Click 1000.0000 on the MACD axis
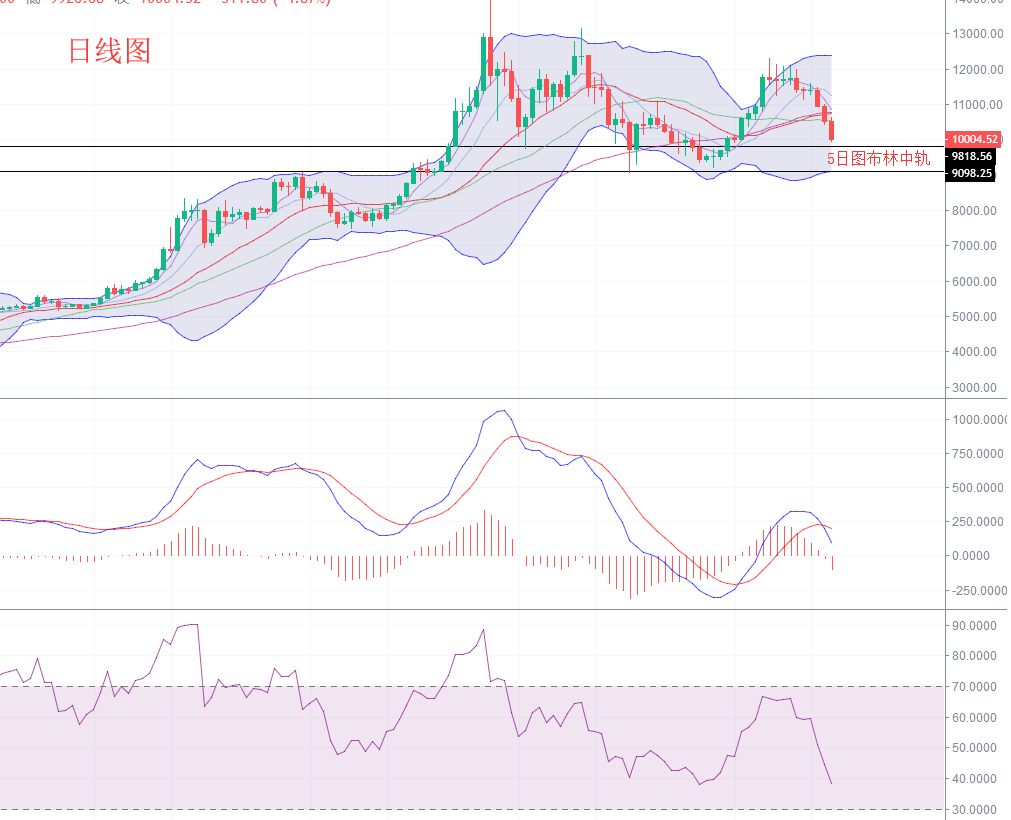 coord(975,420)
